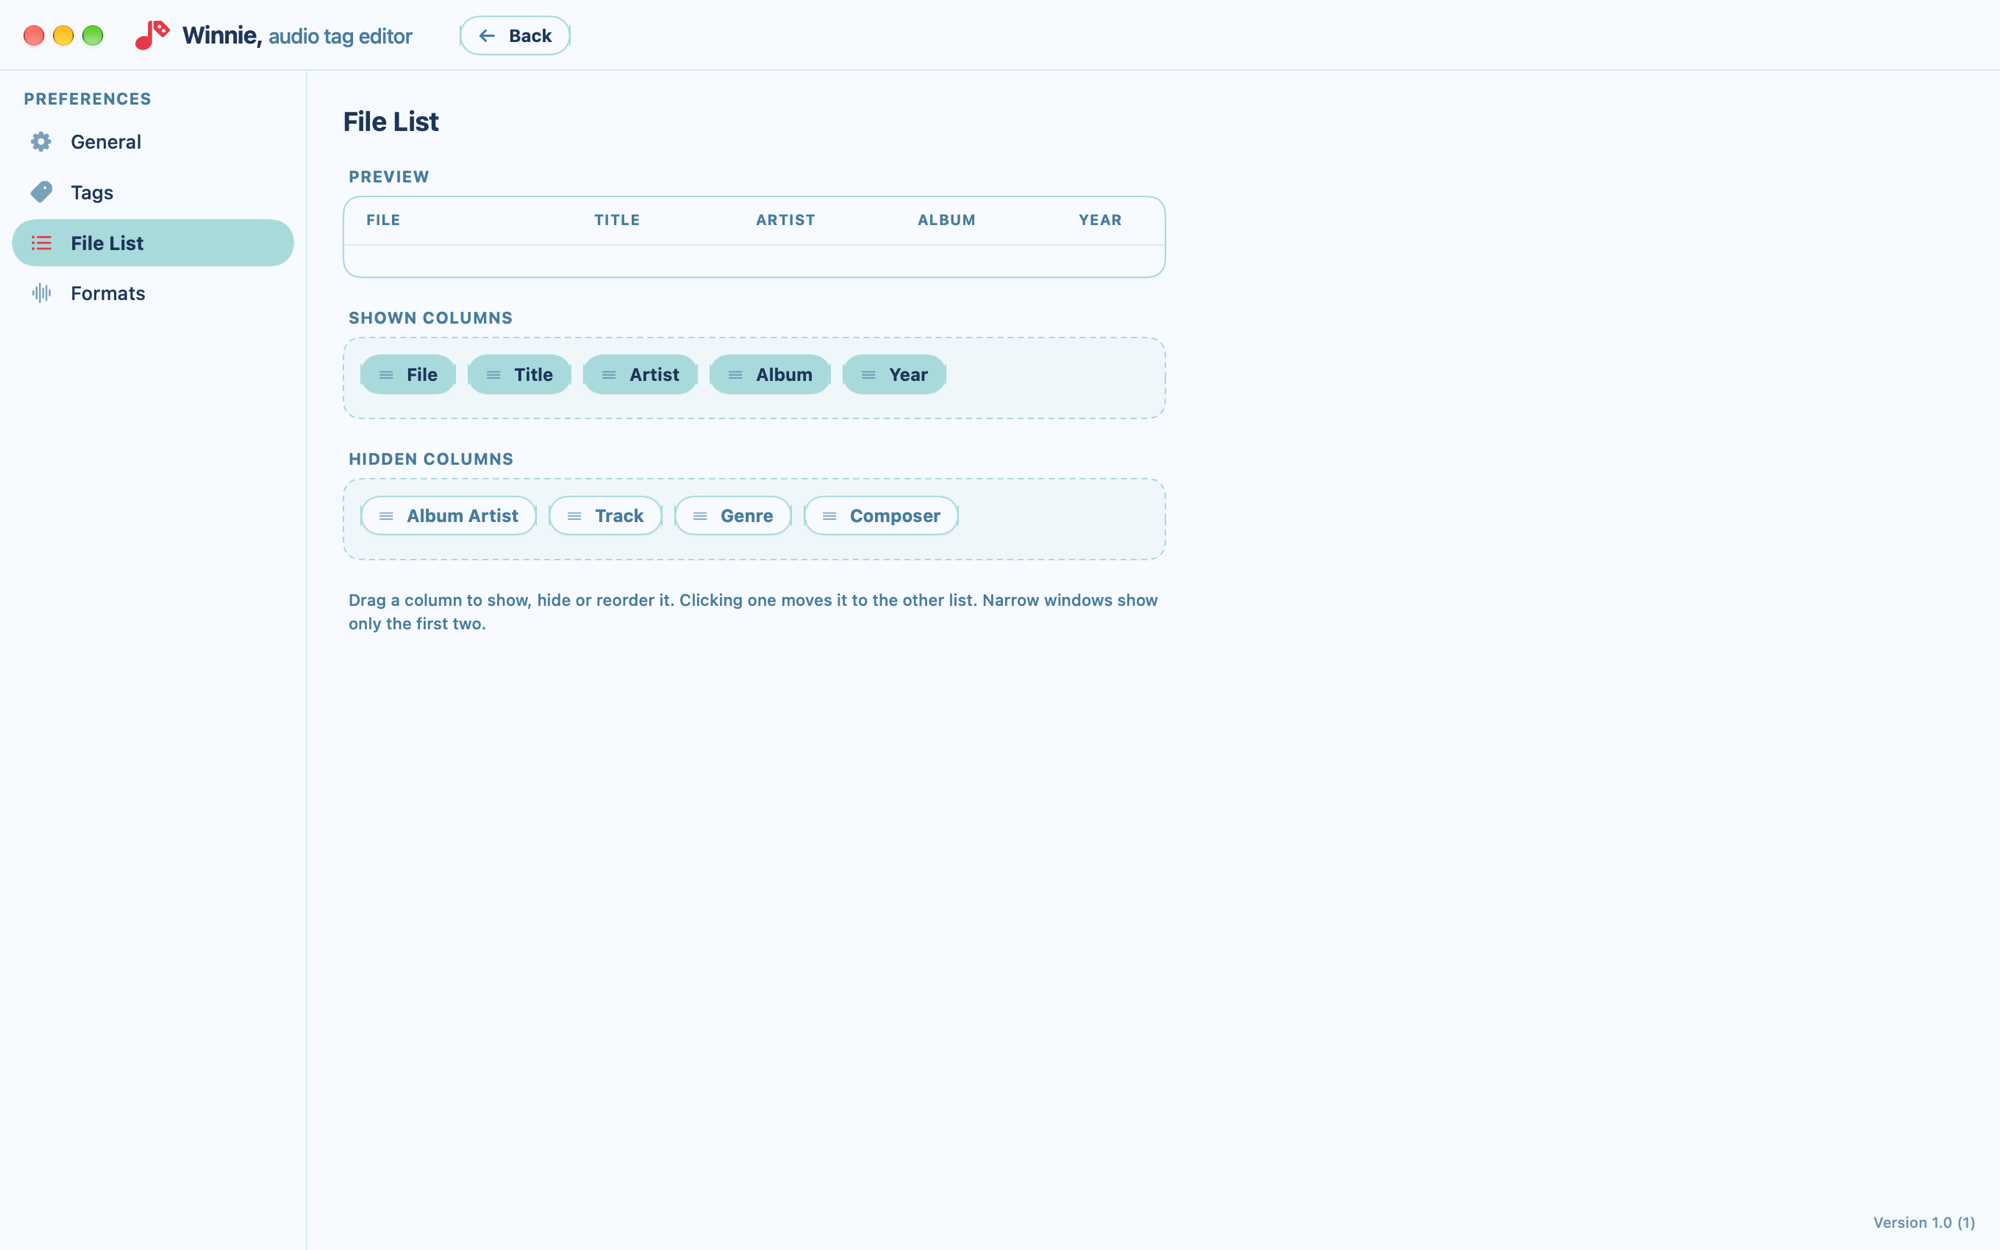Click the drag handle on the Year chip

(x=868, y=375)
